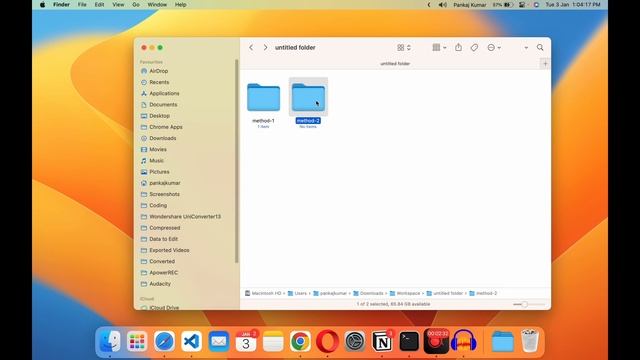Viewport: 640px width, 360px height.
Task: Click the method-2 folder name label
Action: (308, 121)
